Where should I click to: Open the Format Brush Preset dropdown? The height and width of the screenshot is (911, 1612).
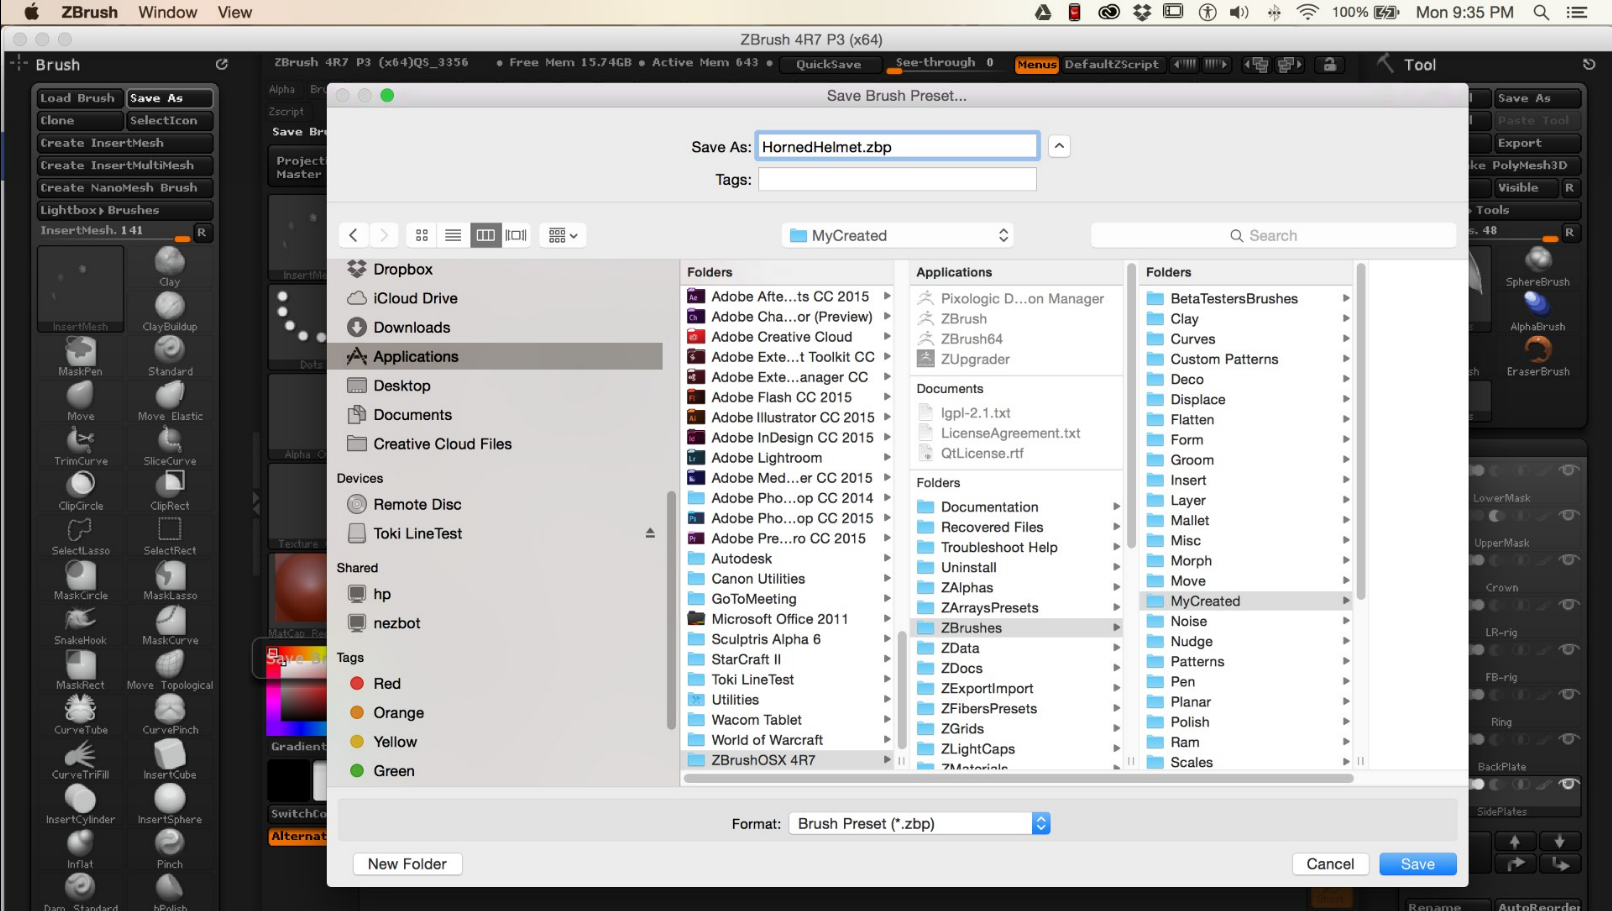tap(920, 823)
